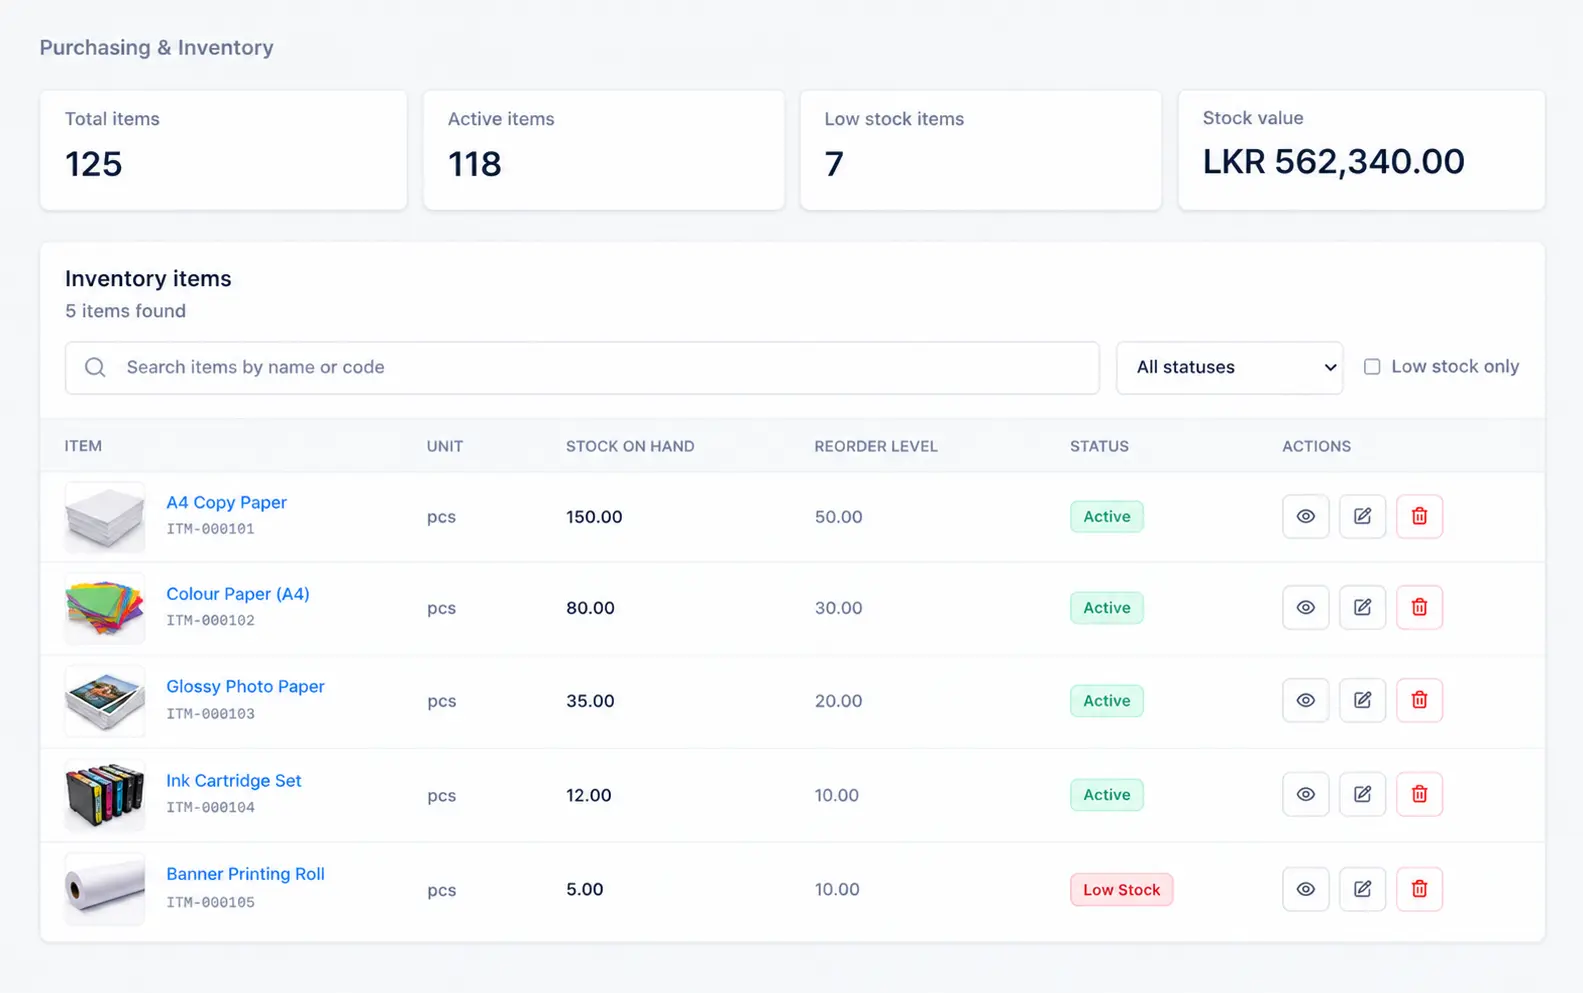This screenshot has height=993, width=1583.
Task: Open the Colour Paper (A4) link
Action: point(238,594)
